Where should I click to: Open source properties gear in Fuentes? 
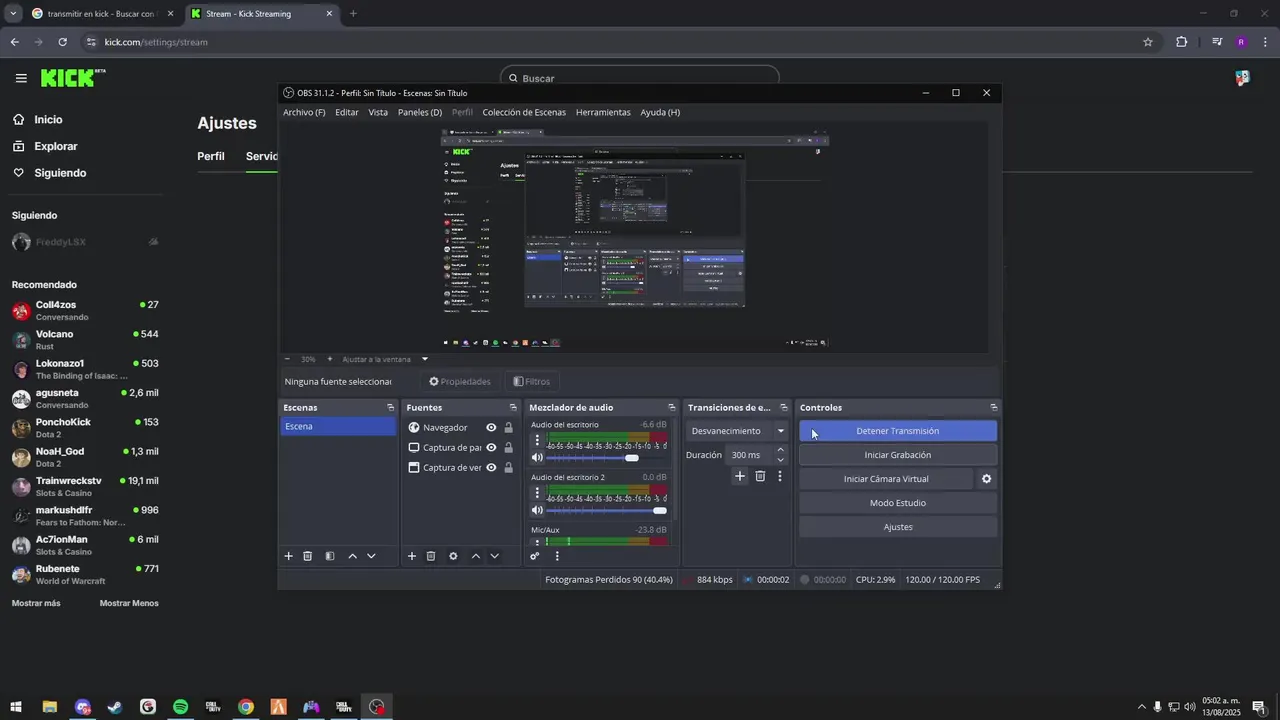pos(453,556)
